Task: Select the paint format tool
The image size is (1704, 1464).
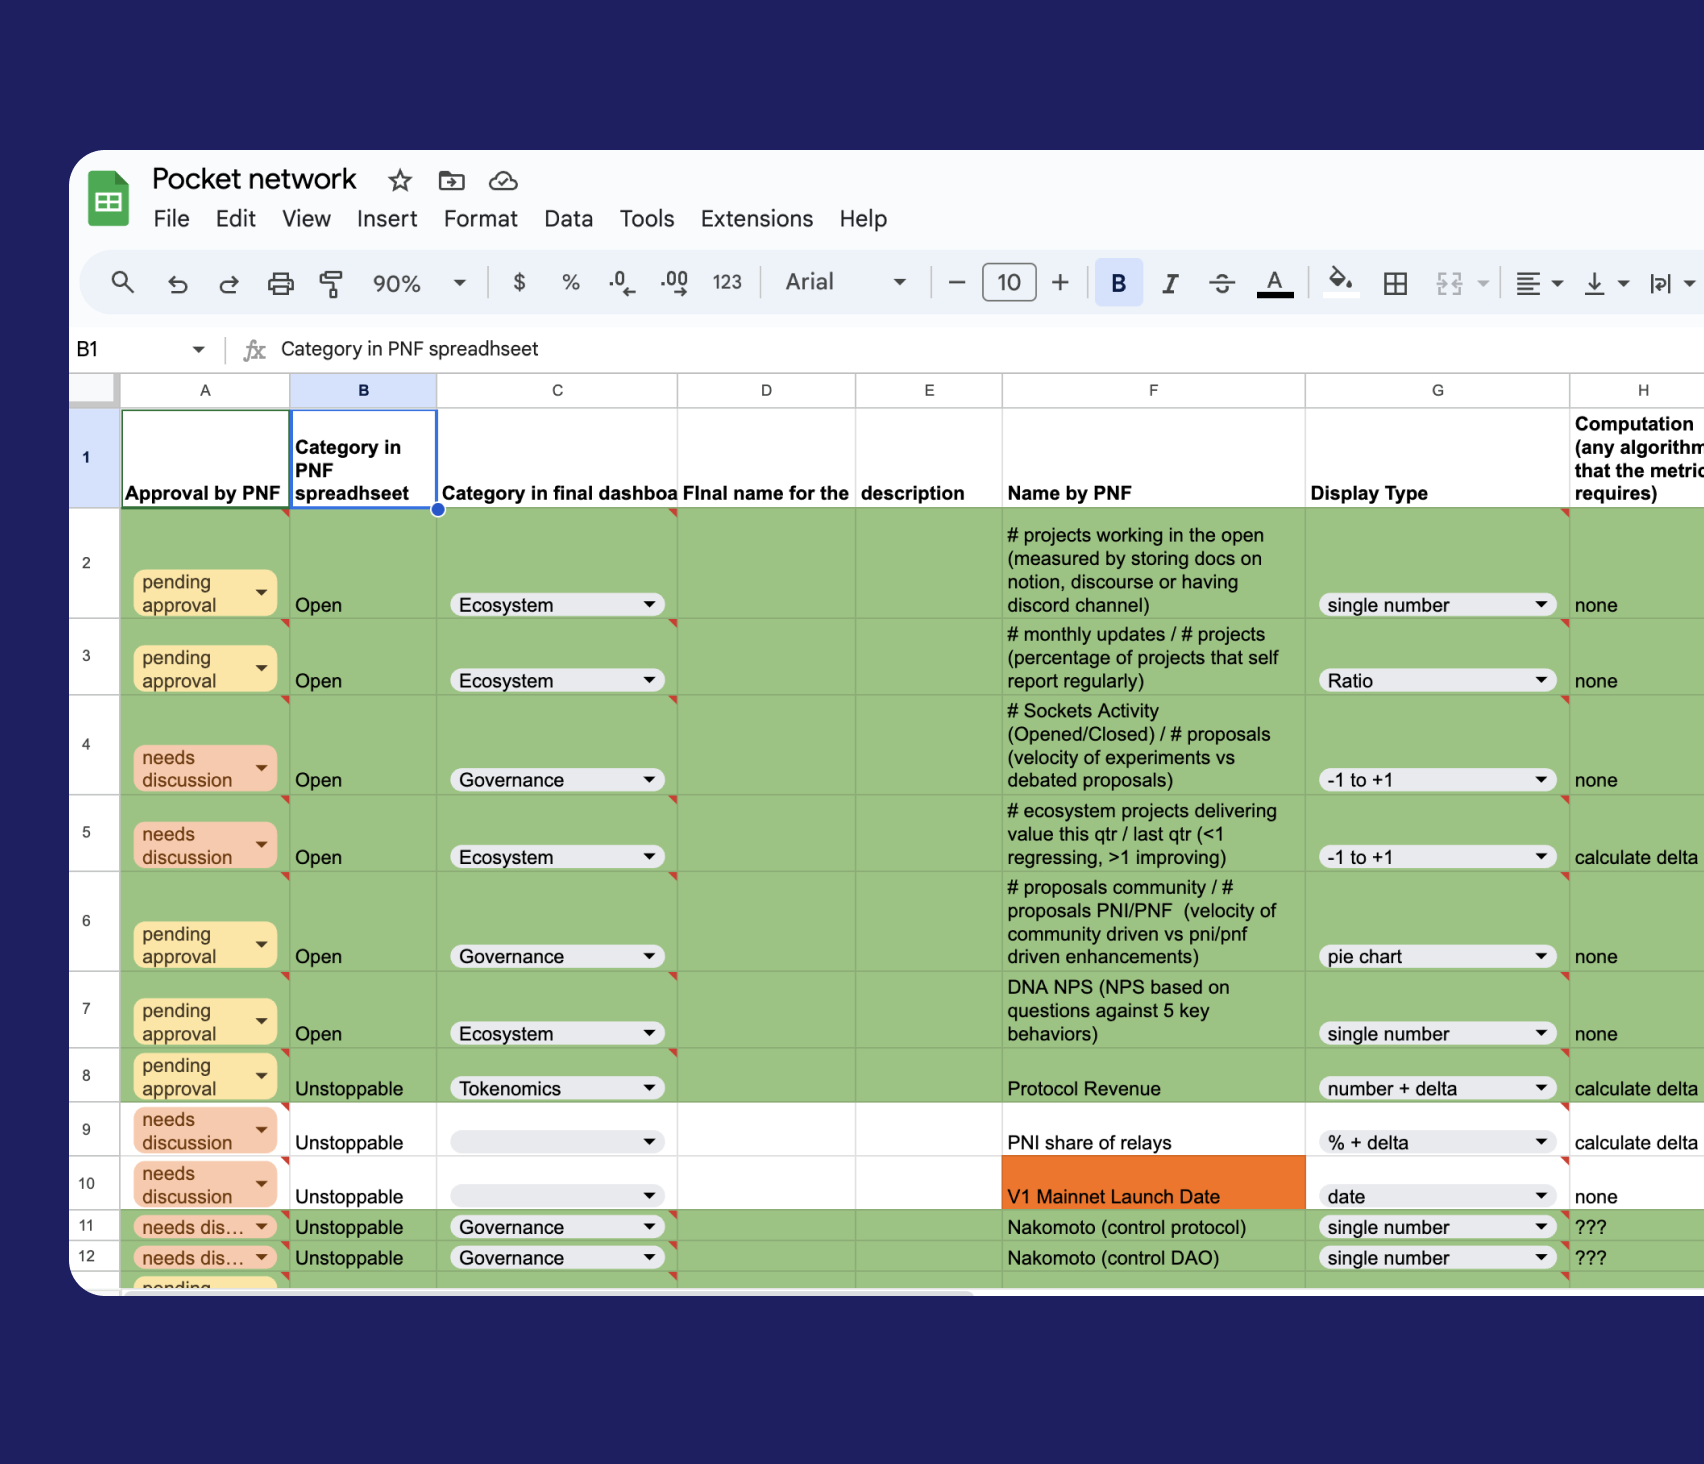Action: click(x=330, y=283)
